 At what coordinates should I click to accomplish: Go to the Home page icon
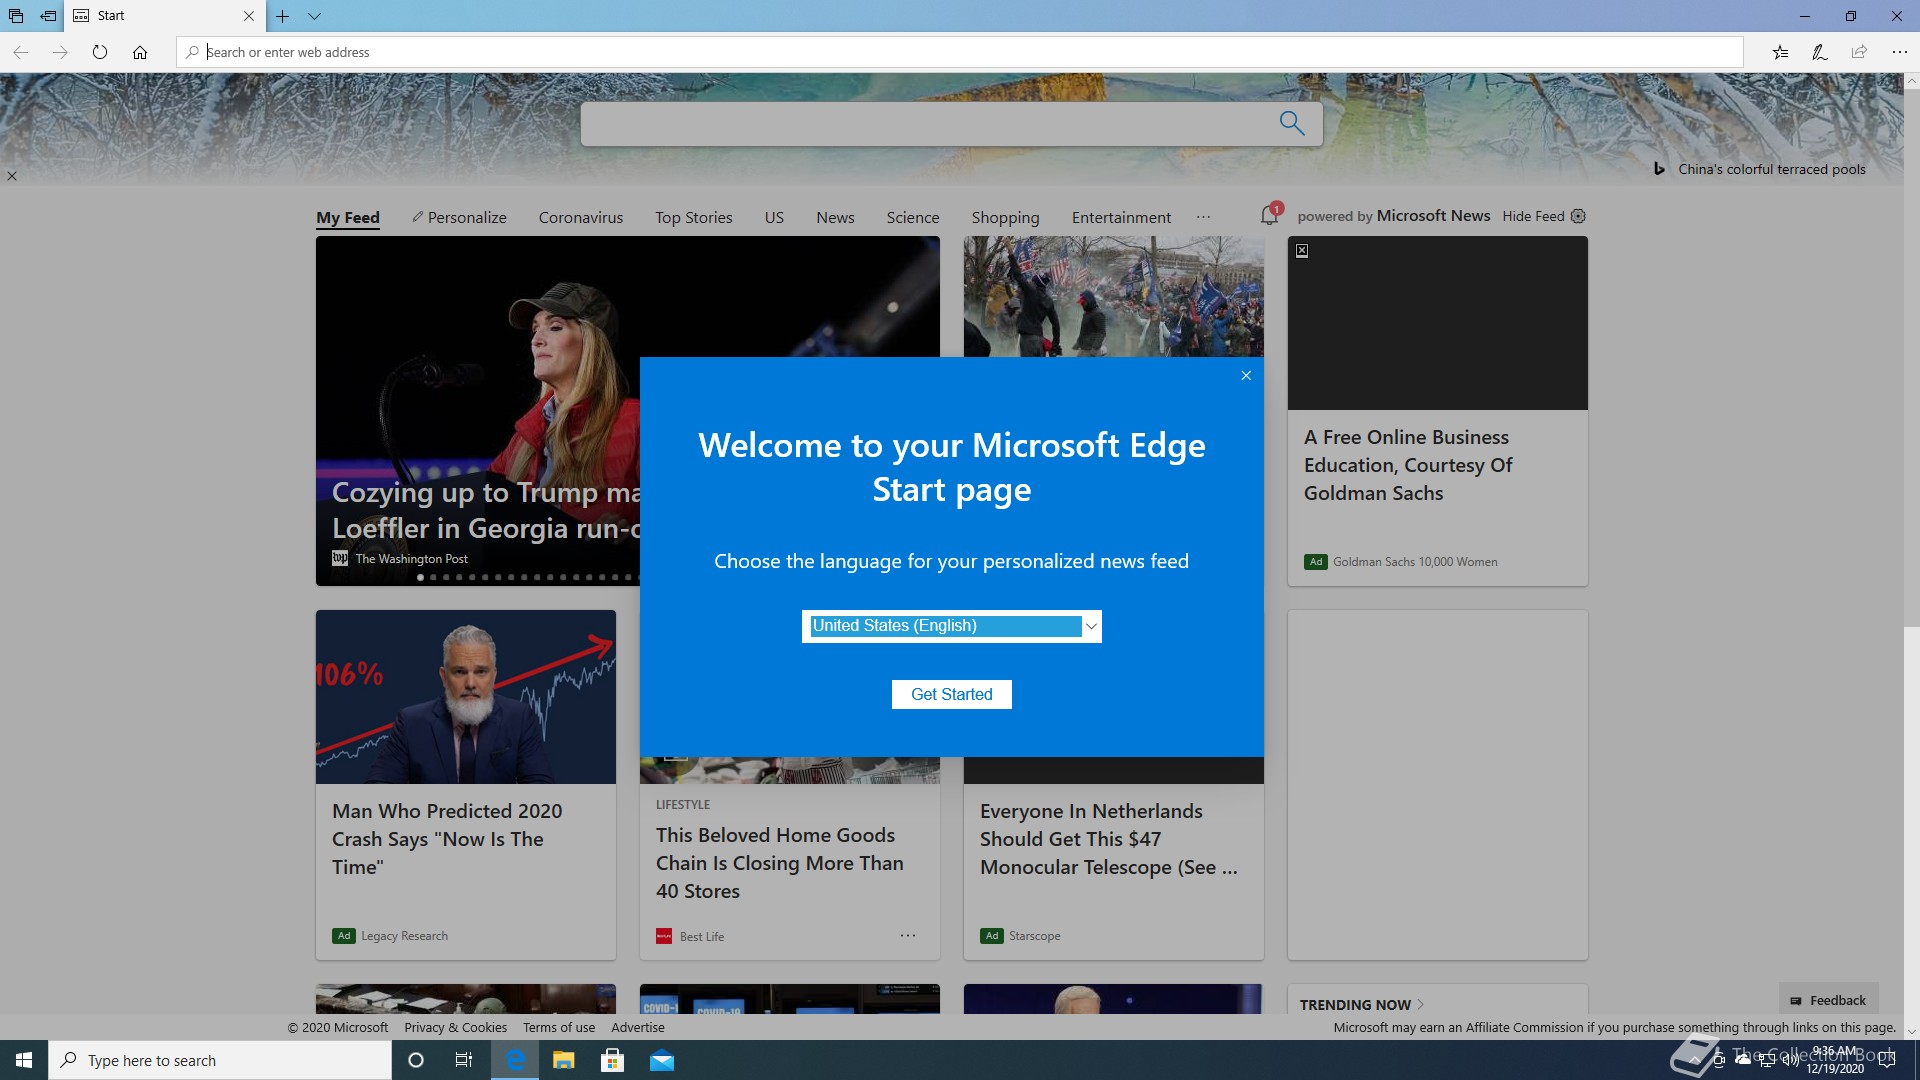click(140, 52)
